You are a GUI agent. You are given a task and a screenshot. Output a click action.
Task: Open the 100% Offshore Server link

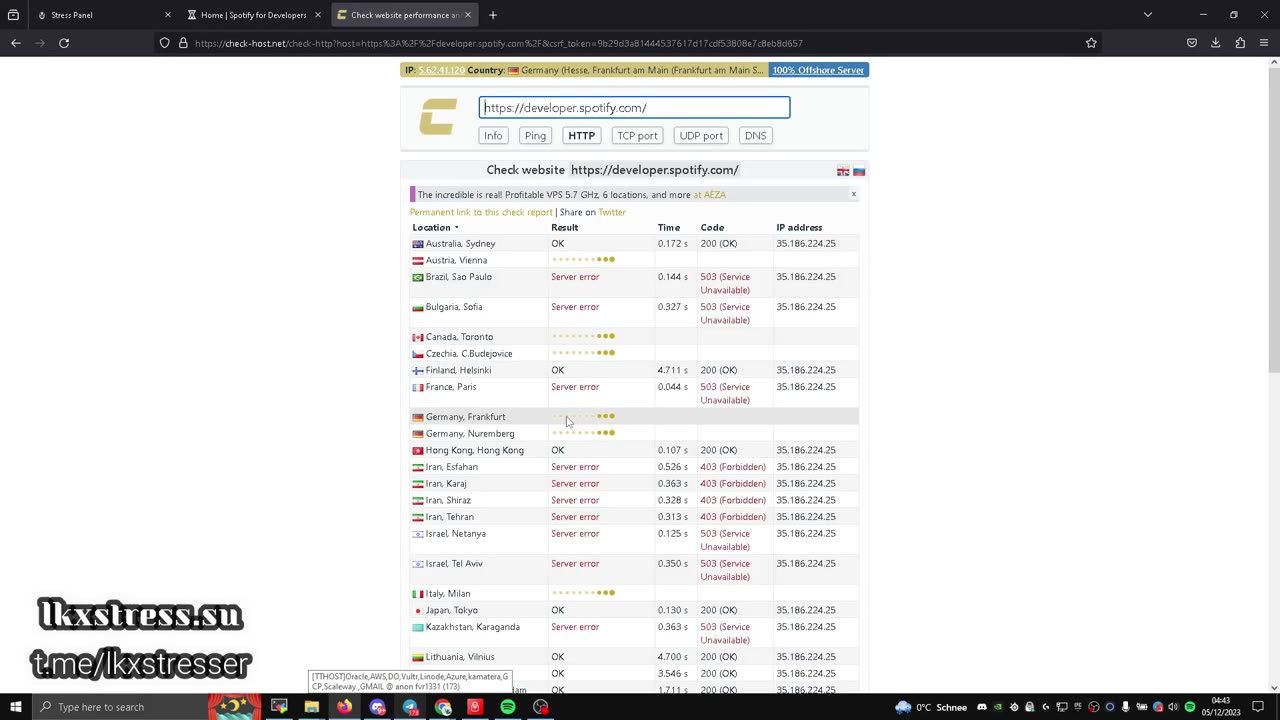818,70
